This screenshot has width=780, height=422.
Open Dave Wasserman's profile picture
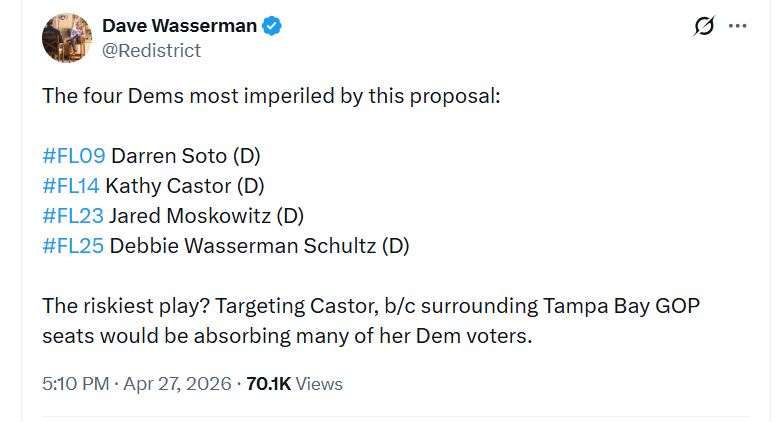point(67,39)
